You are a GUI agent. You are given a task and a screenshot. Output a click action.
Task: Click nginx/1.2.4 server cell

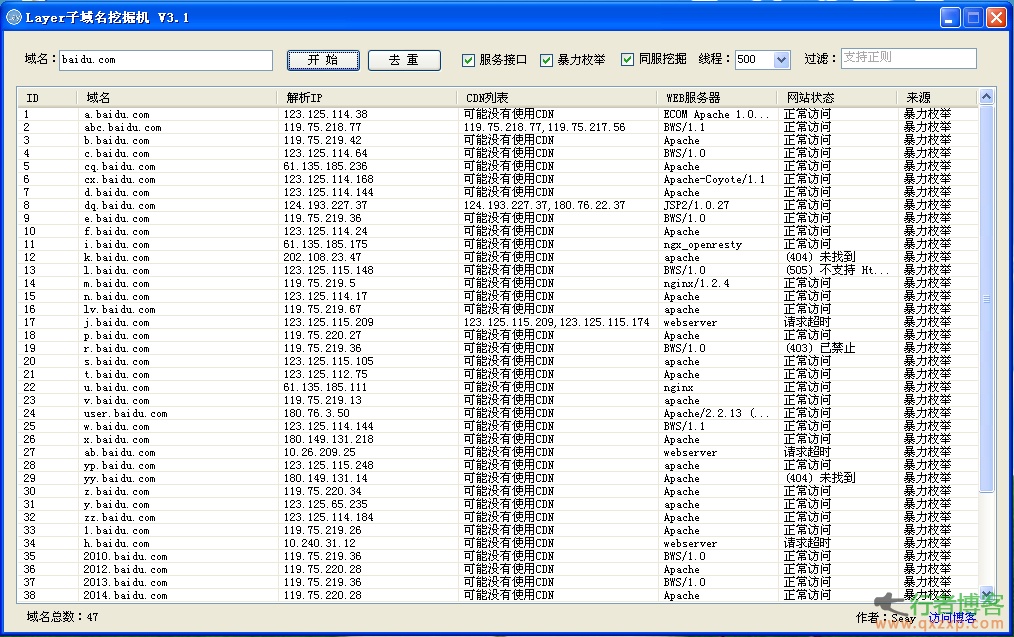696,283
